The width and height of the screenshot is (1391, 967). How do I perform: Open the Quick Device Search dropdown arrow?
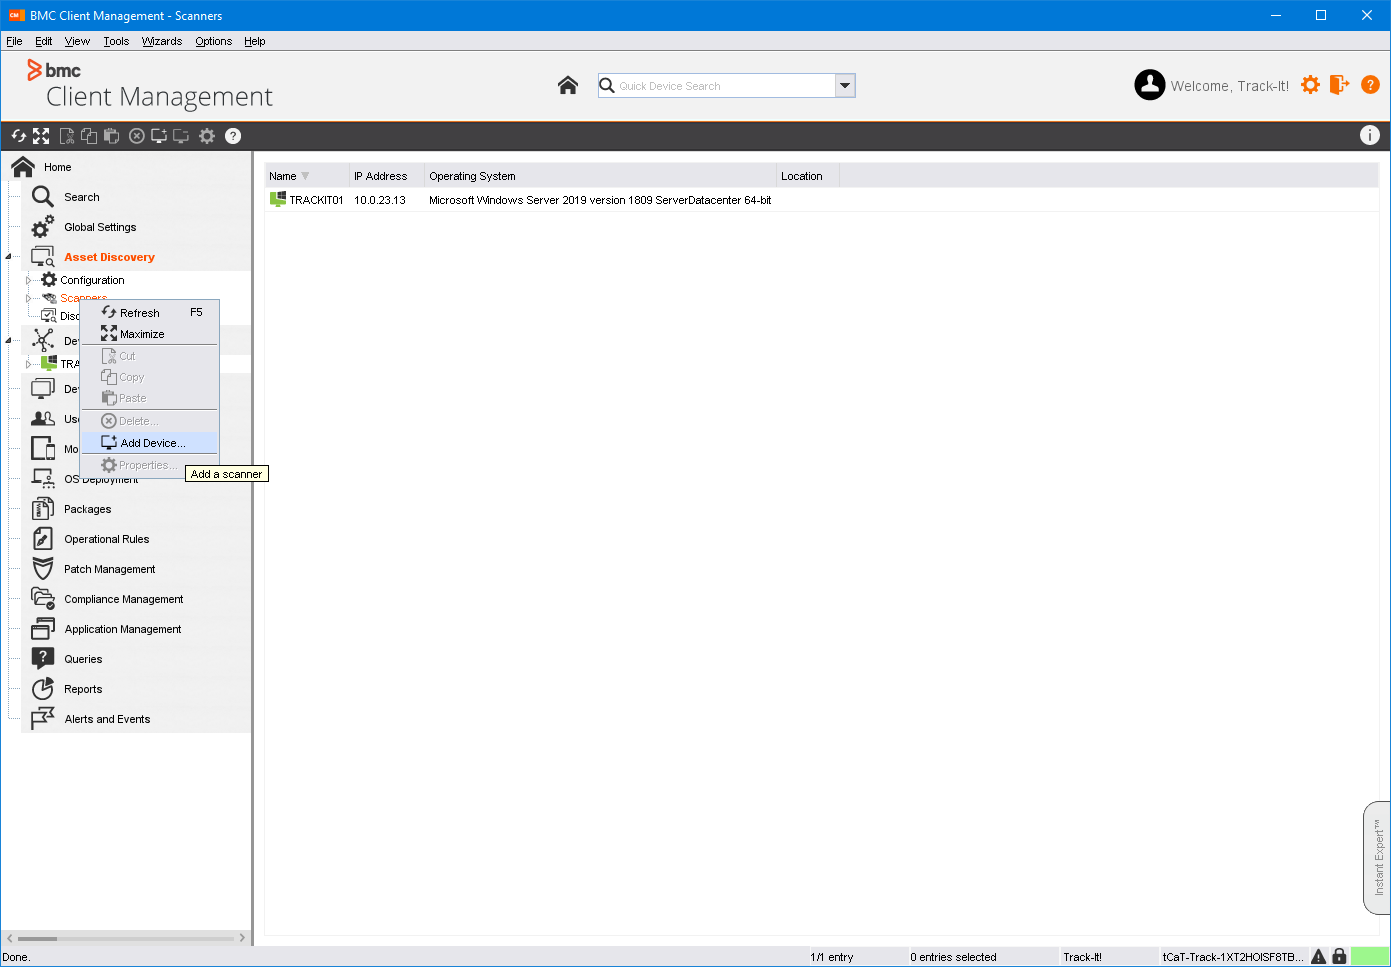(845, 86)
